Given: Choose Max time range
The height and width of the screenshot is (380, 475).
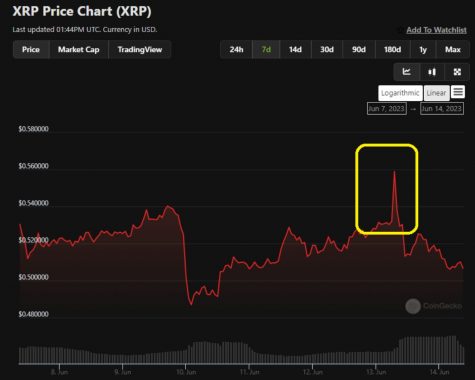Looking at the screenshot, I should (x=453, y=50).
